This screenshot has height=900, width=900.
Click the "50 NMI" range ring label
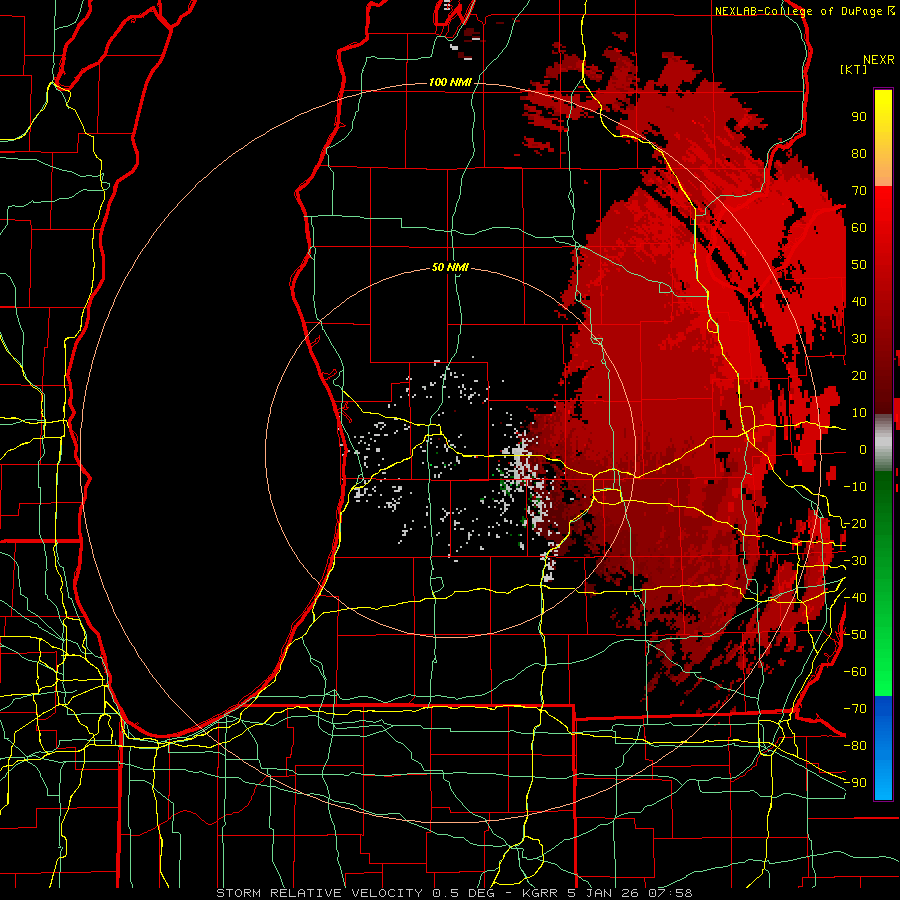[x=450, y=267]
